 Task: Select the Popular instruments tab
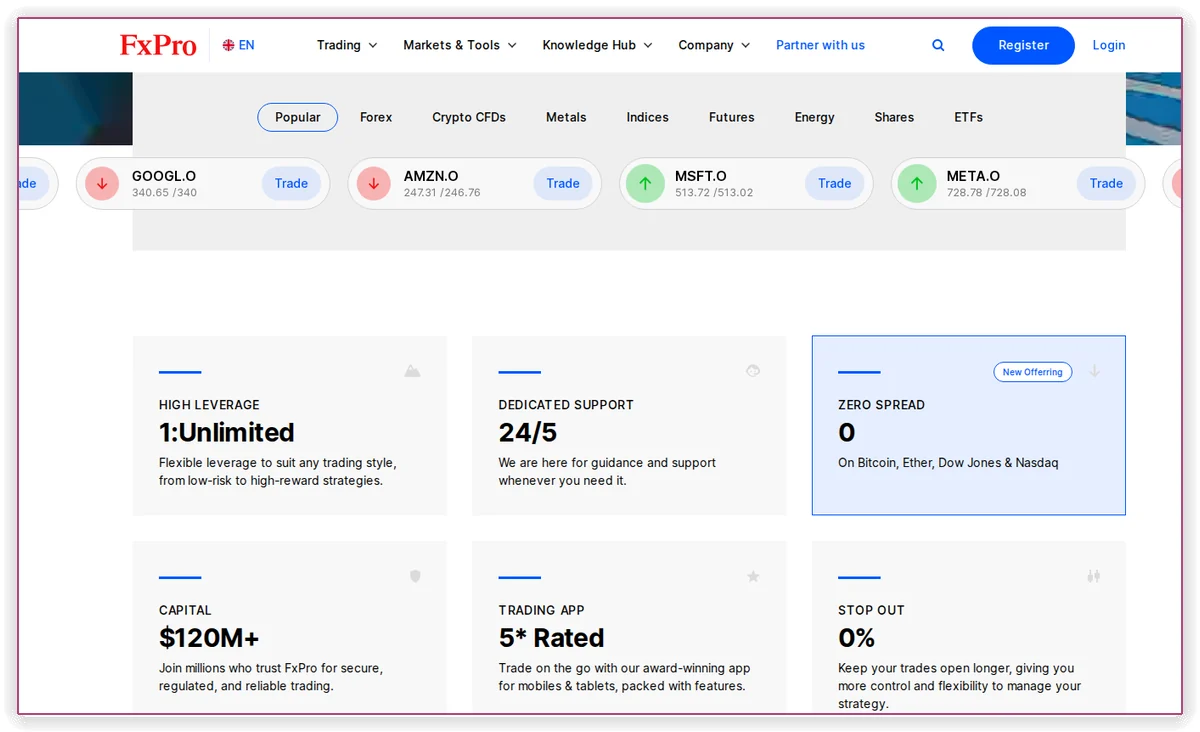click(298, 117)
